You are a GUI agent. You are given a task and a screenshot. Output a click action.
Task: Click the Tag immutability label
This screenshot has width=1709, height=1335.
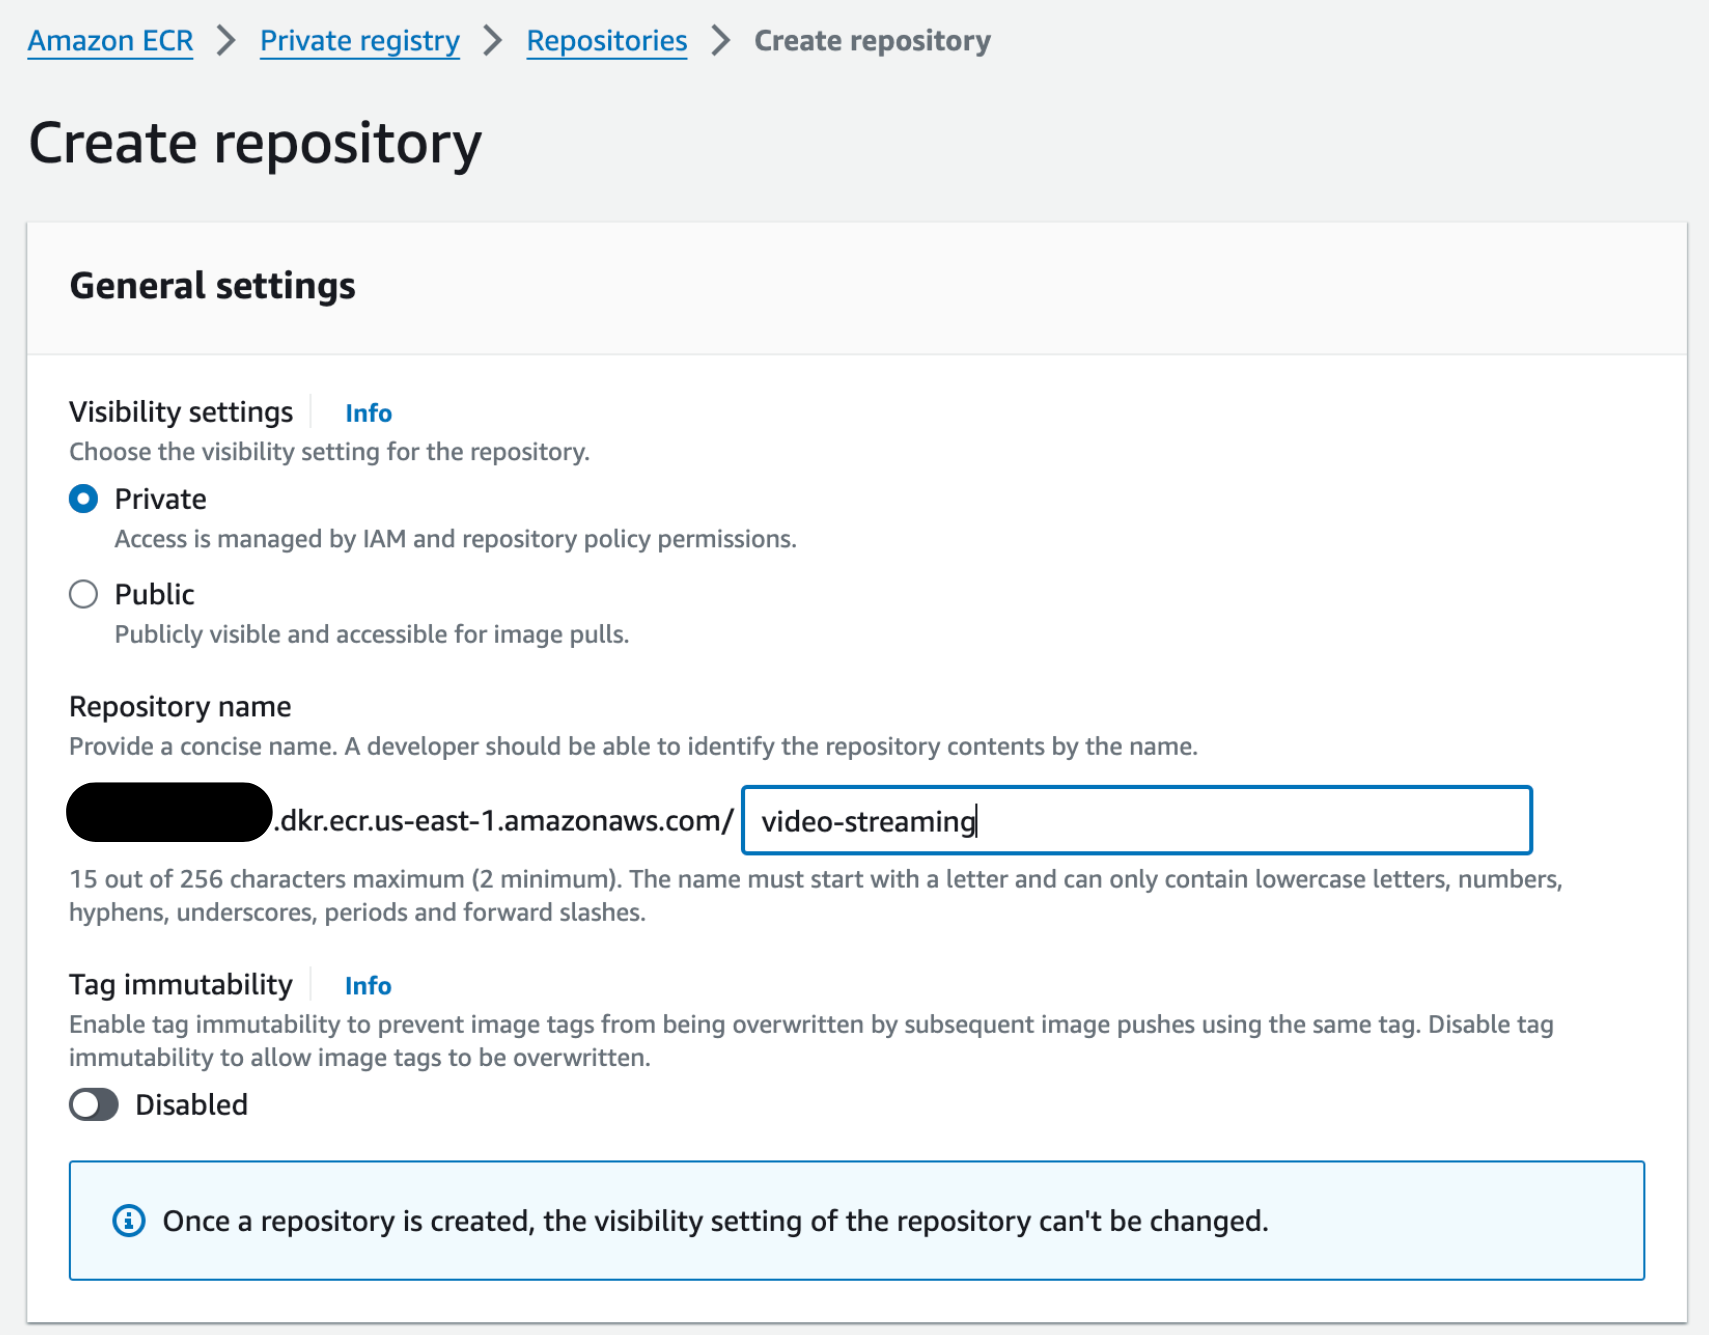click(181, 985)
